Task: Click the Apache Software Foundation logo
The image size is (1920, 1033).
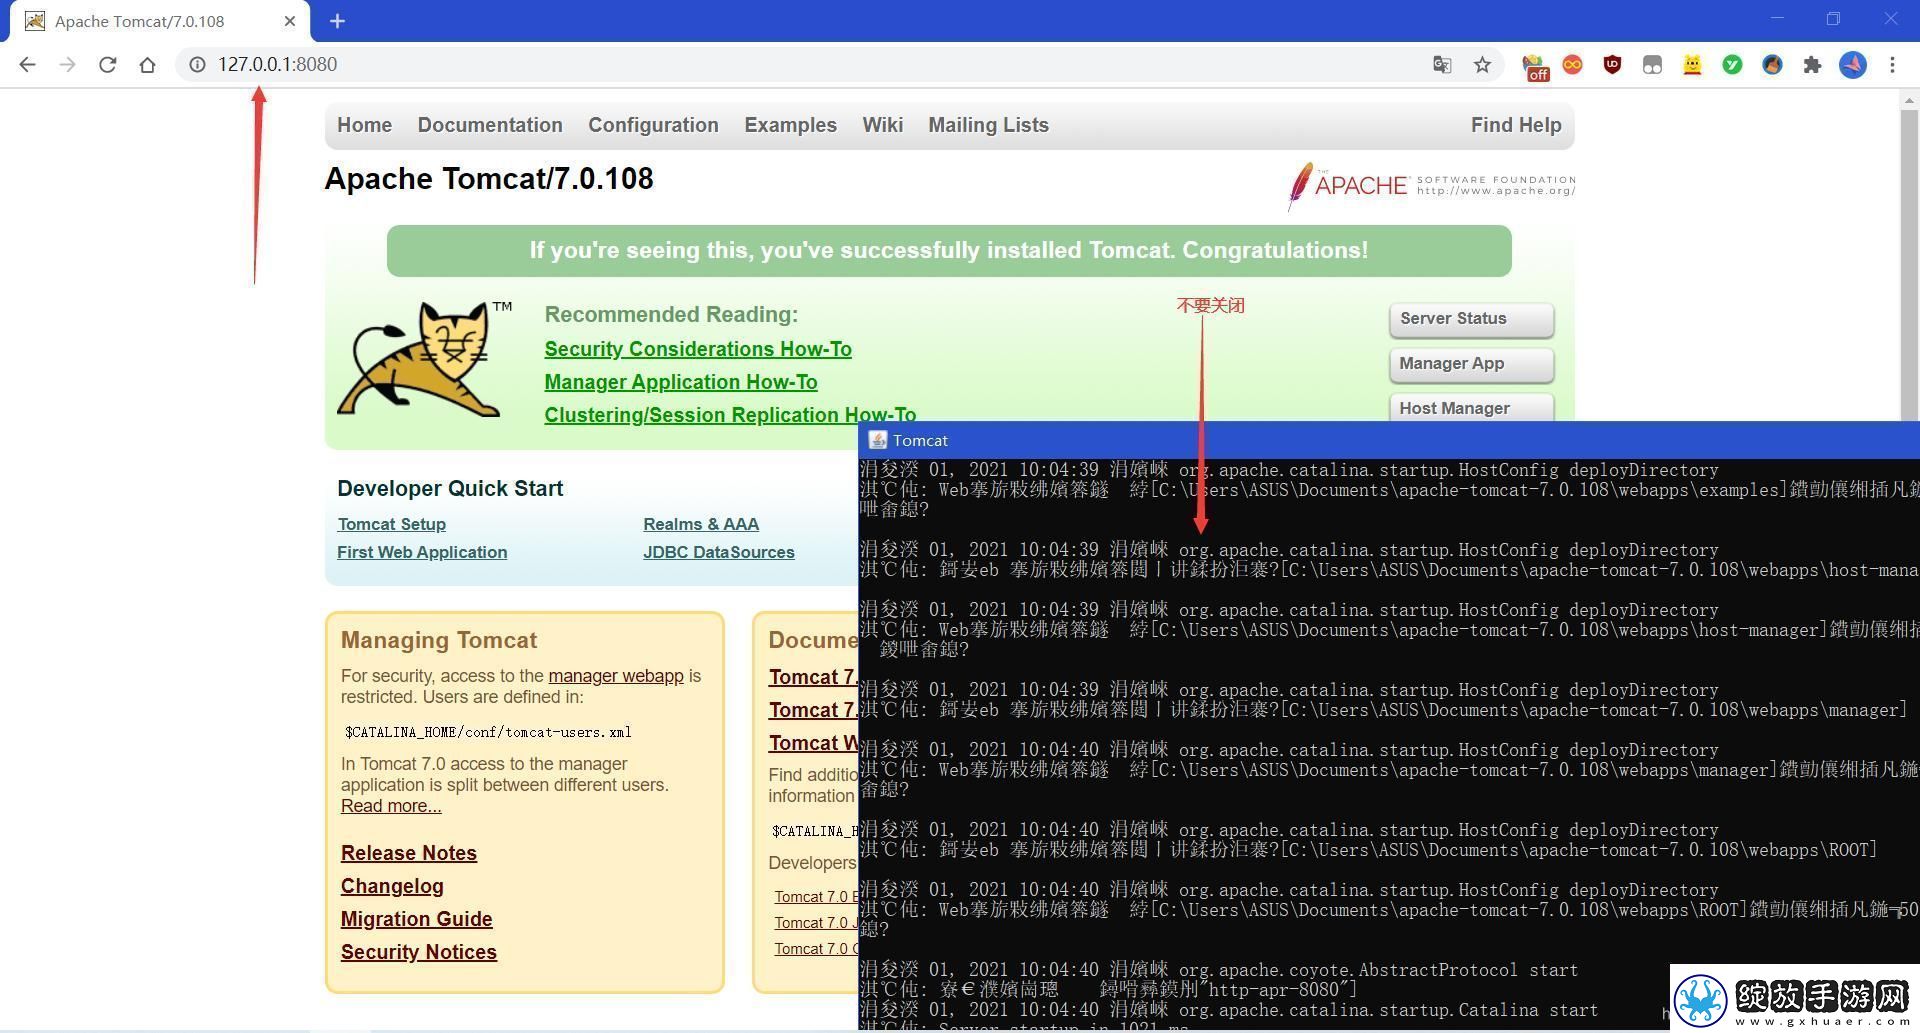Action: 1430,186
